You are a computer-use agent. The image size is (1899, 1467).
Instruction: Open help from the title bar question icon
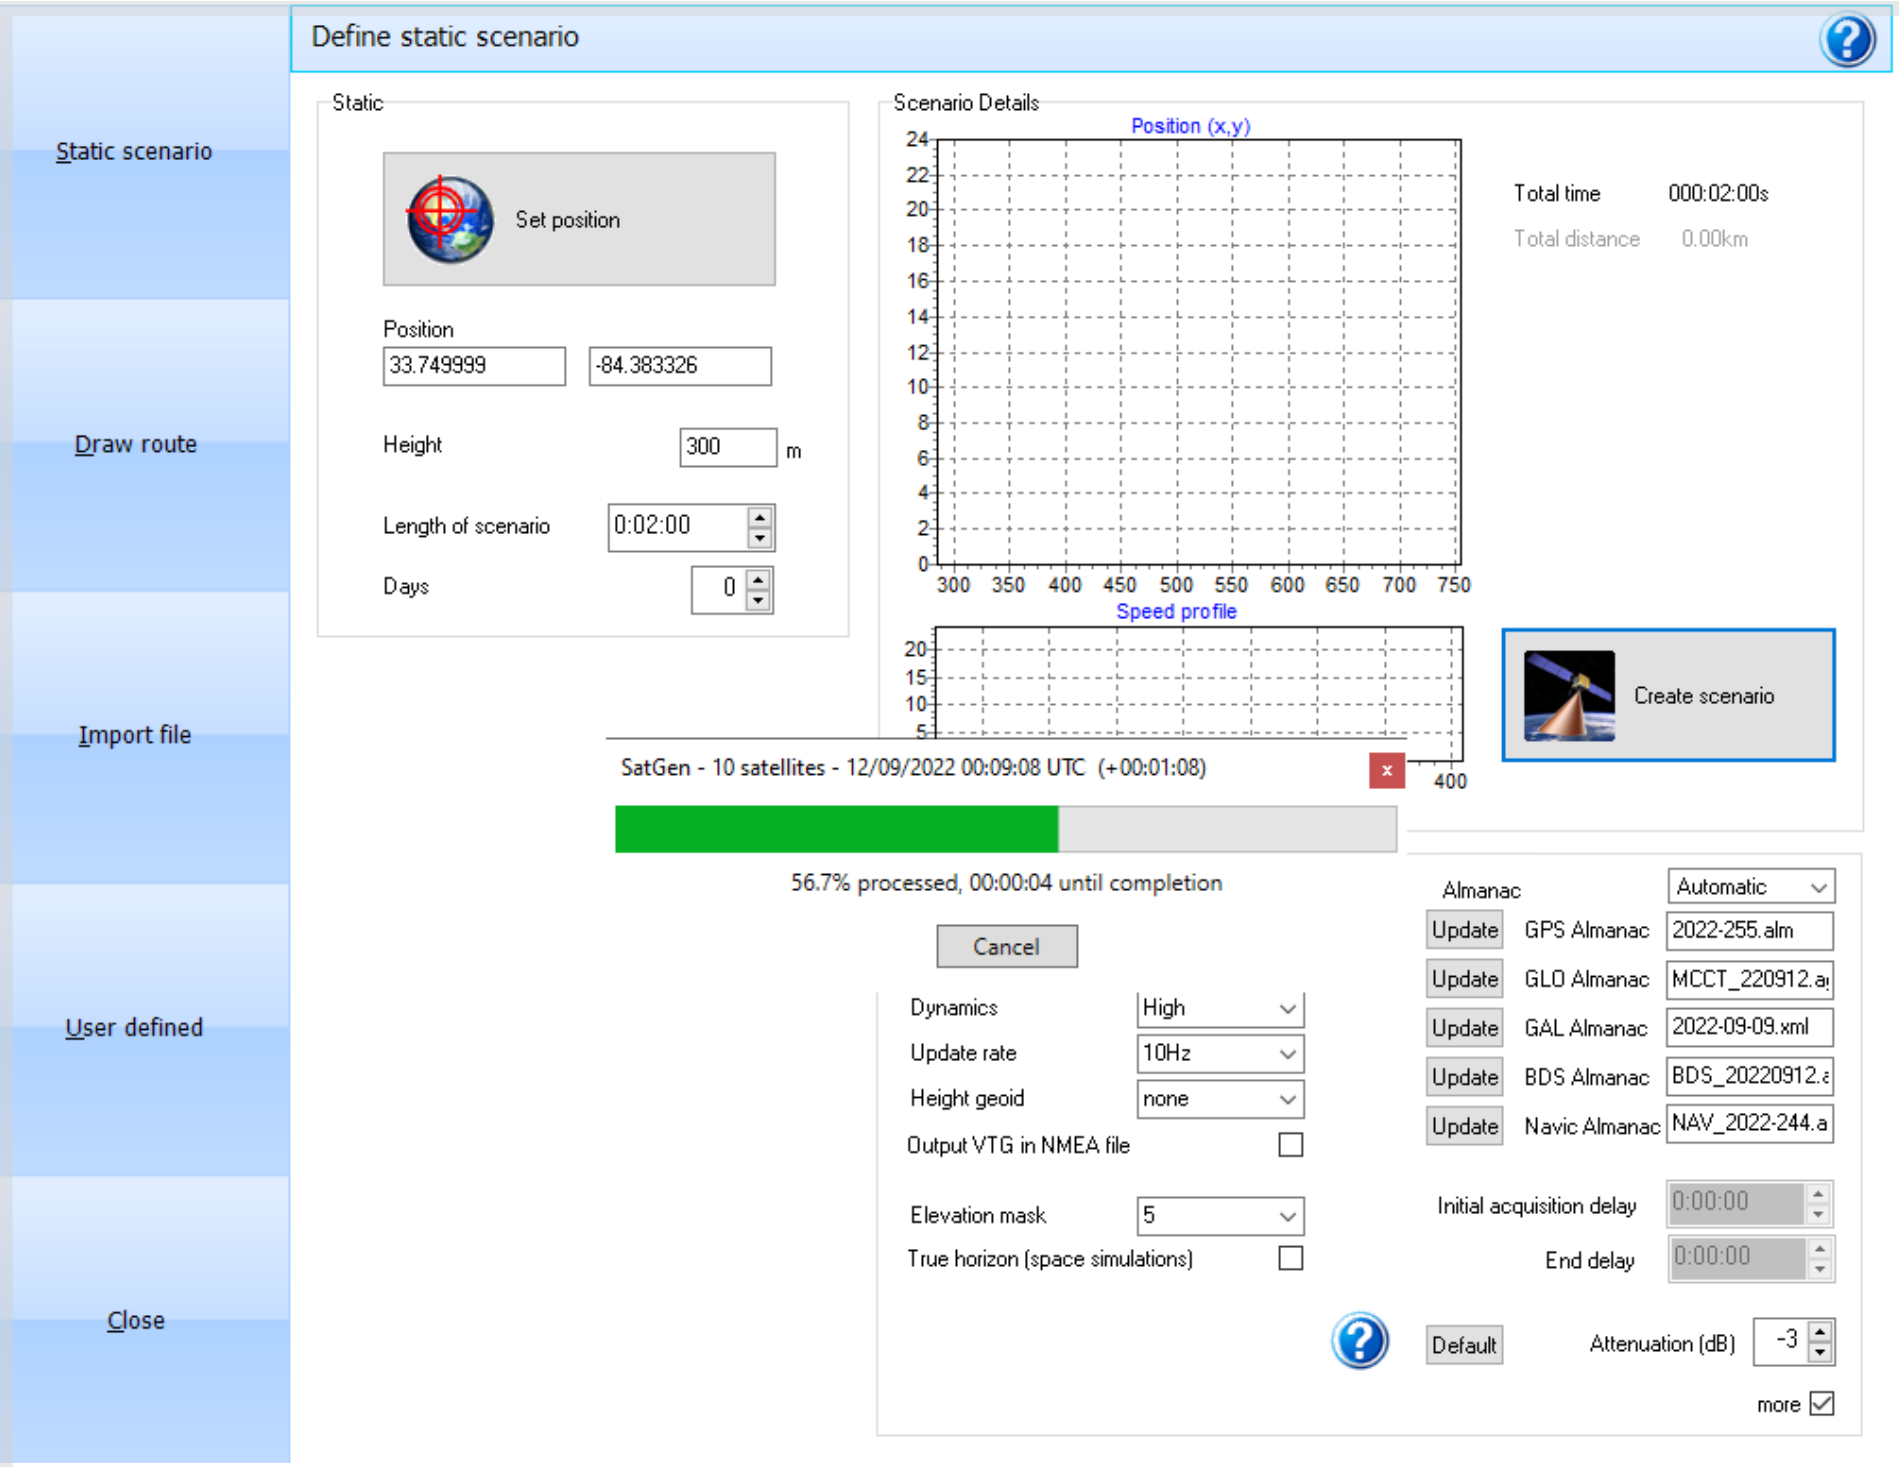click(1847, 40)
